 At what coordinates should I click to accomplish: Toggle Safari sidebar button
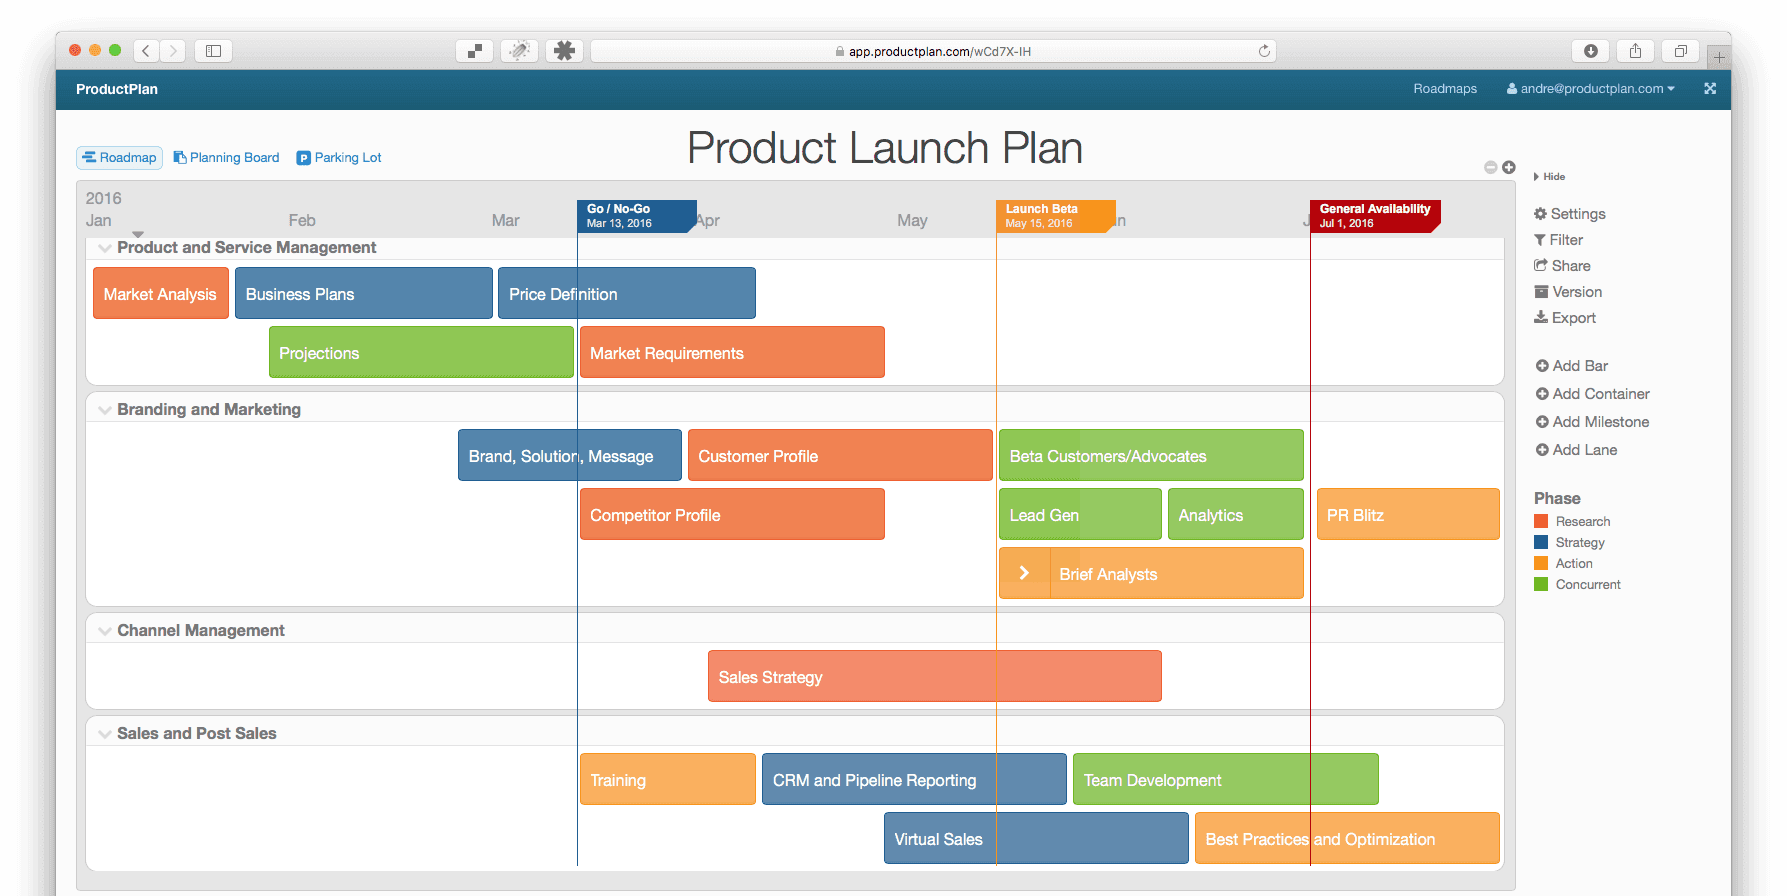click(213, 51)
